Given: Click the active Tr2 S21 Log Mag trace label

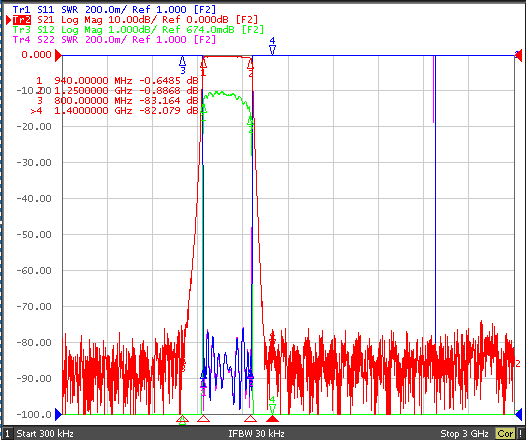Looking at the screenshot, I should click(135, 19).
